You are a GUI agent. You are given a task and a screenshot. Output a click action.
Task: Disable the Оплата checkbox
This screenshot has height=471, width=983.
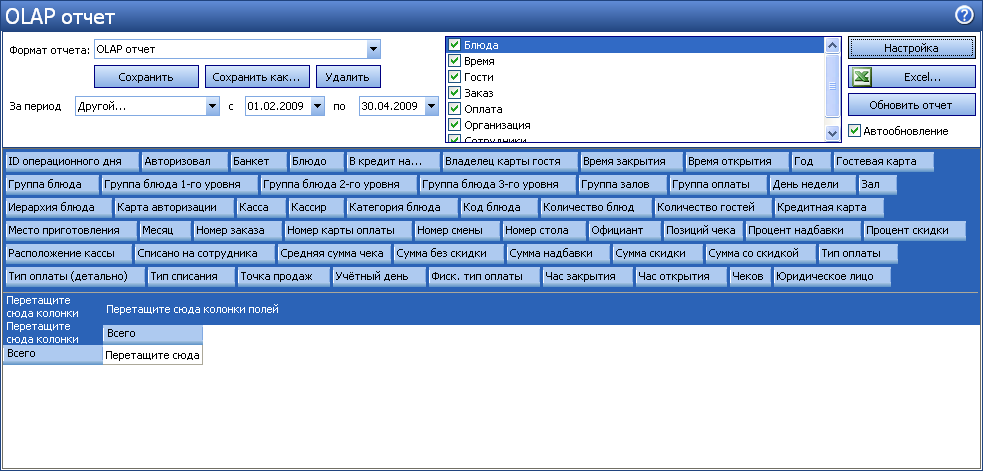(455, 109)
